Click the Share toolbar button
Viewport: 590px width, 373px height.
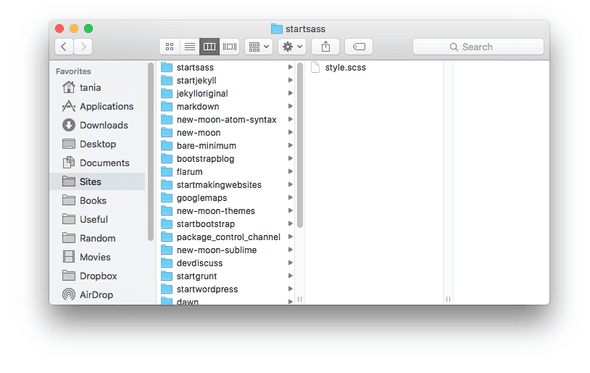point(325,47)
